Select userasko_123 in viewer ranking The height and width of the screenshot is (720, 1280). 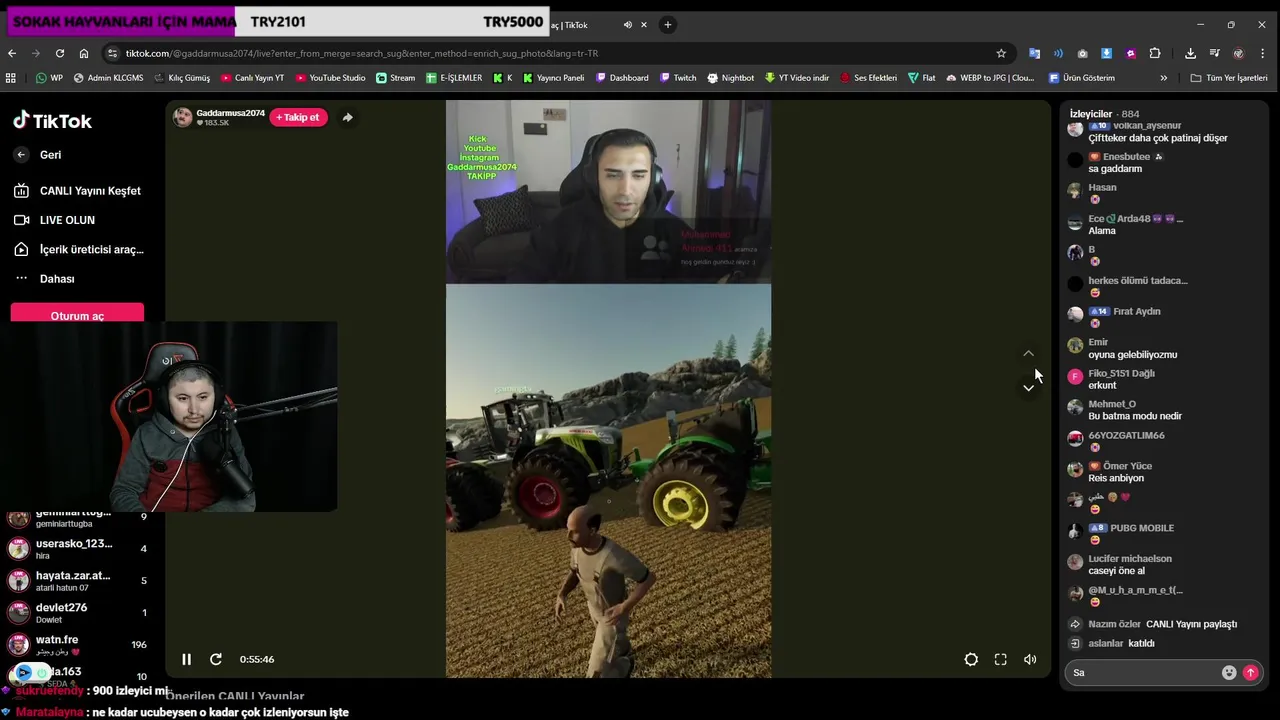[78, 548]
